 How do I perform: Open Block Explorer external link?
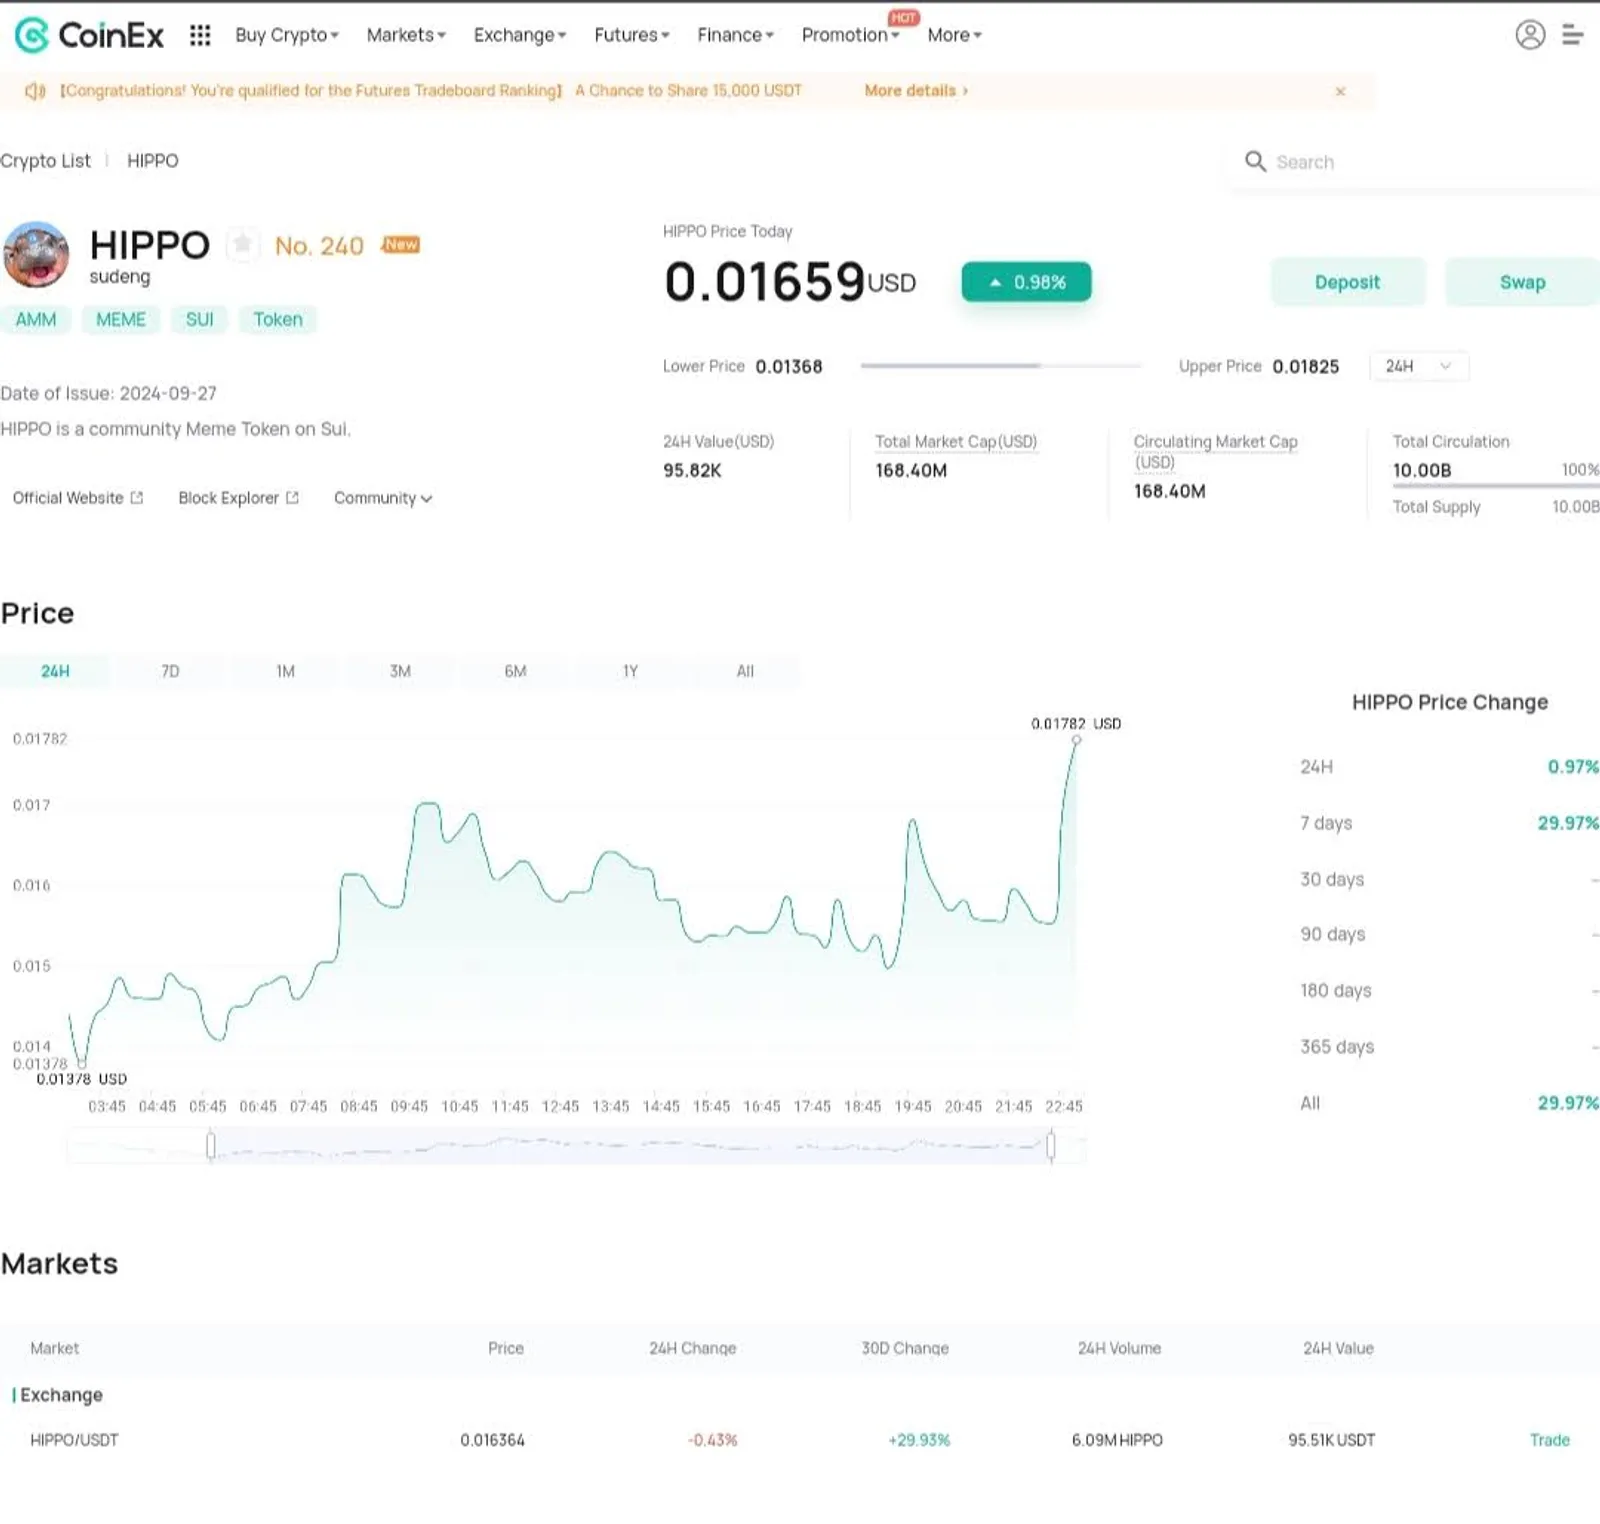point(238,498)
